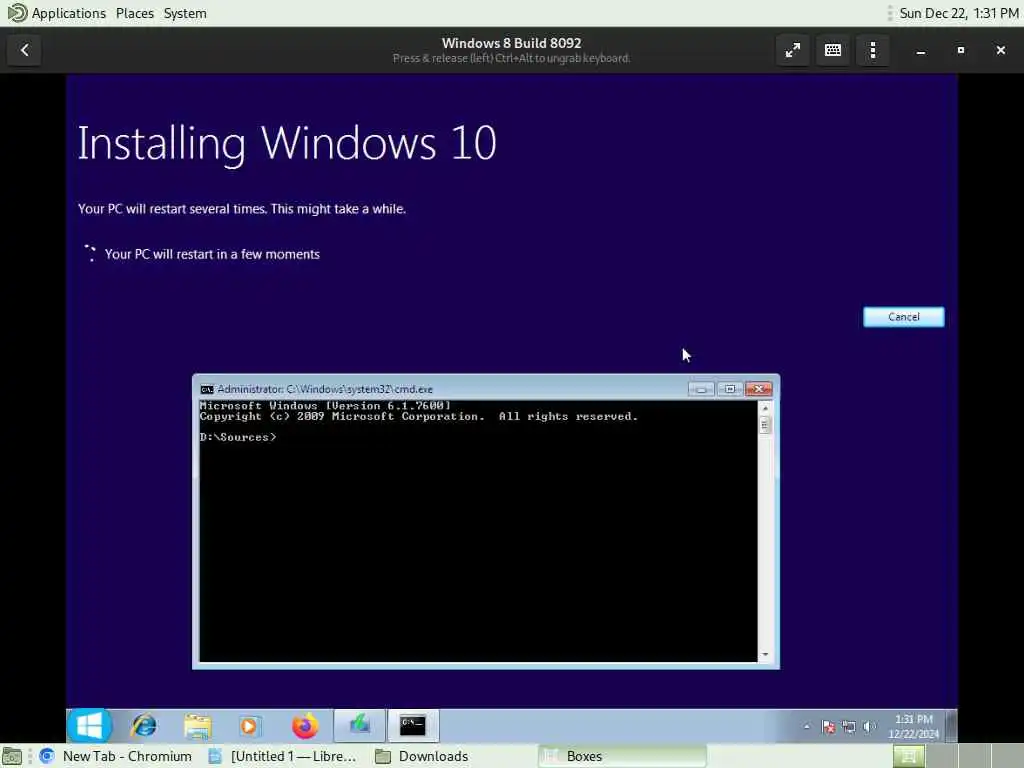Minimize the Boxes window
This screenshot has width=1024, height=768.
pyautogui.click(x=921, y=50)
